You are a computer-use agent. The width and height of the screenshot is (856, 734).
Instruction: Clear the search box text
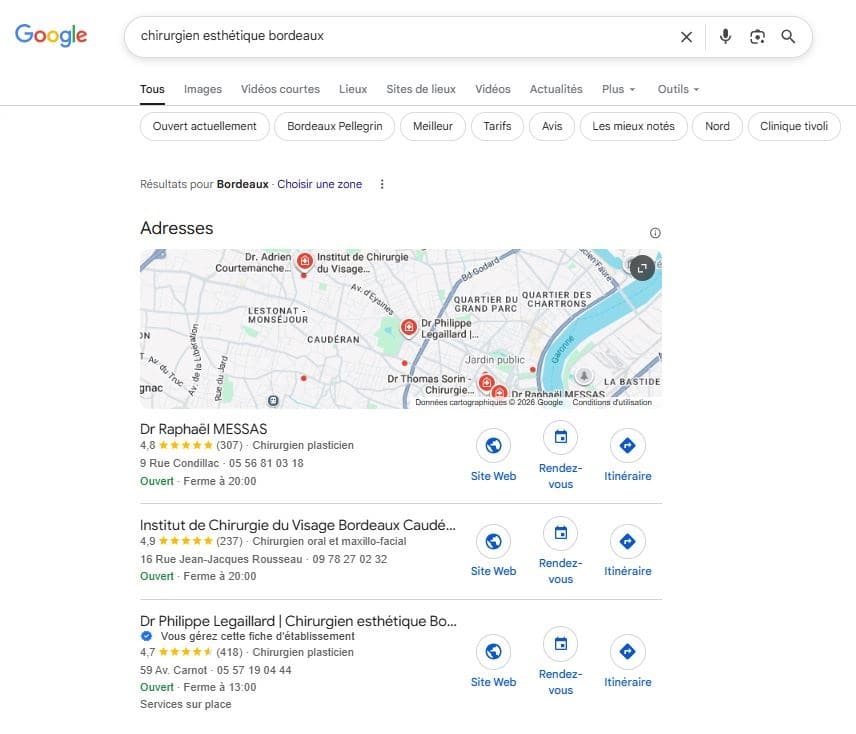pyautogui.click(x=686, y=37)
